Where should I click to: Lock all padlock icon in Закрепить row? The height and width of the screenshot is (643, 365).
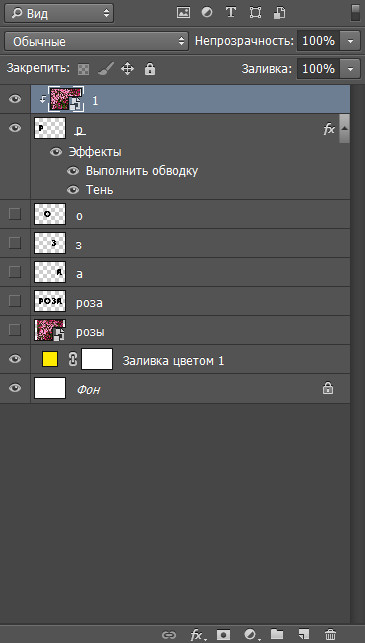point(150,69)
